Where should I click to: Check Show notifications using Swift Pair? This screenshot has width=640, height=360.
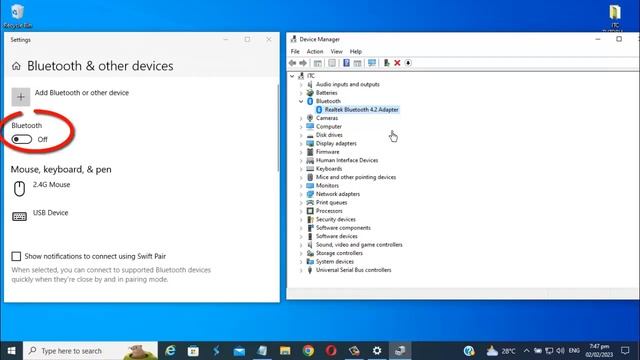(16, 256)
